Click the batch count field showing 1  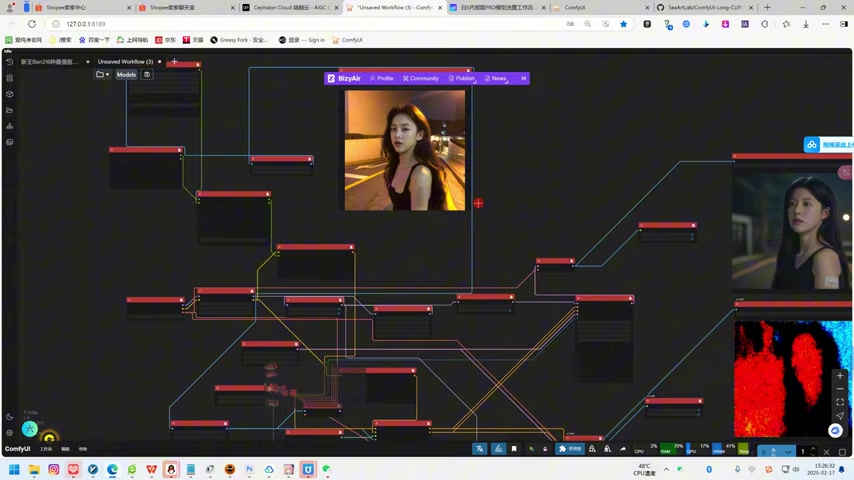803,452
